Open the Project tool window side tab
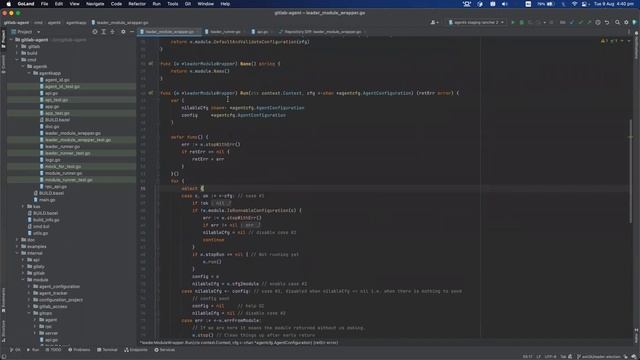640x360 pixels. coord(3,39)
